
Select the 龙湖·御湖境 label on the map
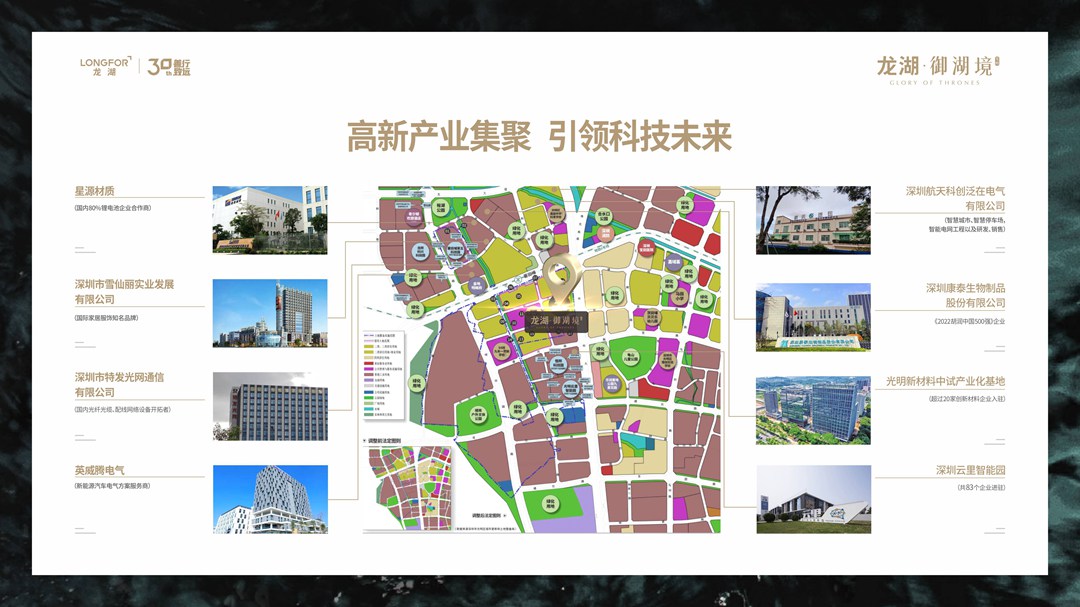tap(558, 321)
